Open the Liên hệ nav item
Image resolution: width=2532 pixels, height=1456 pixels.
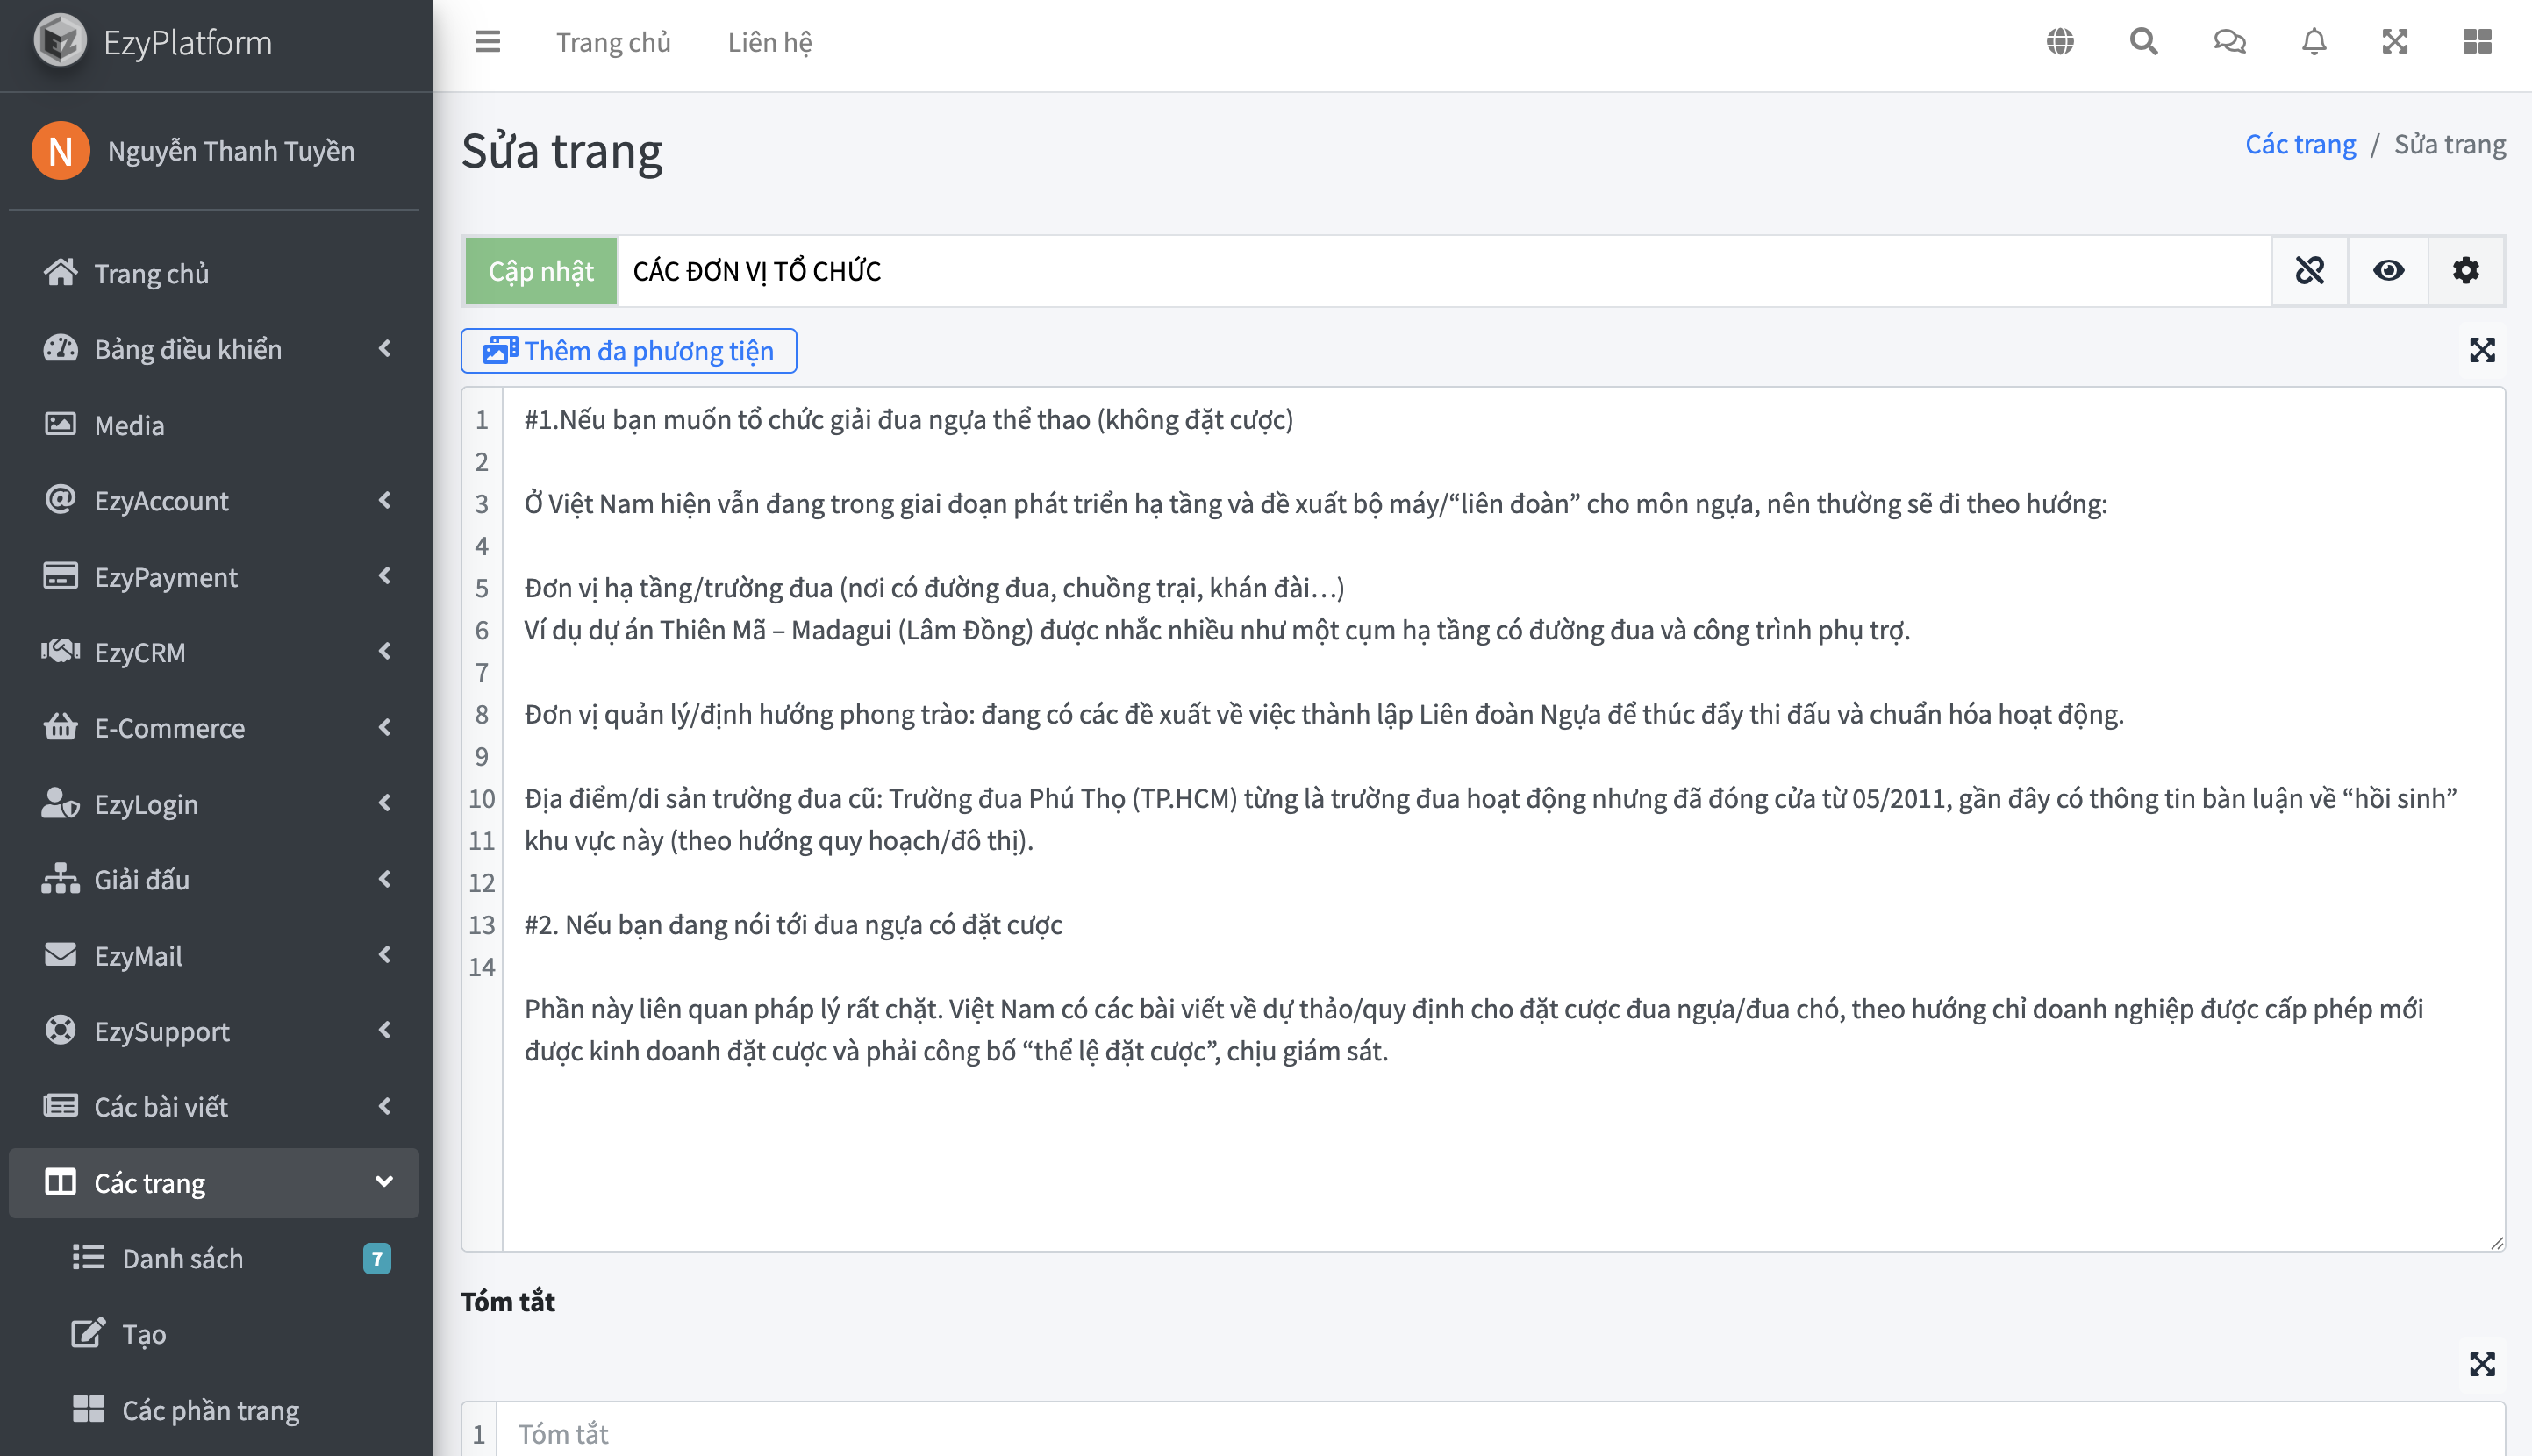point(769,42)
